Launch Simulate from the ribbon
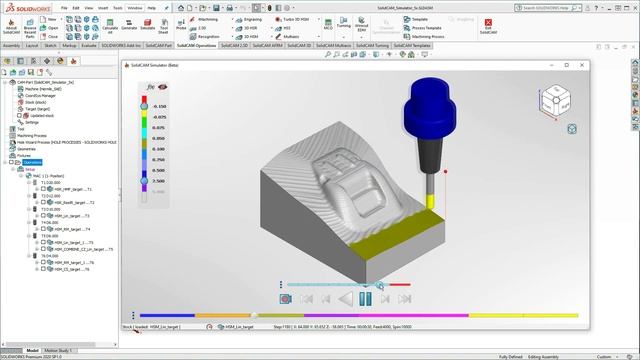Image resolution: width=640 pixels, height=360 pixels. [x=148, y=25]
